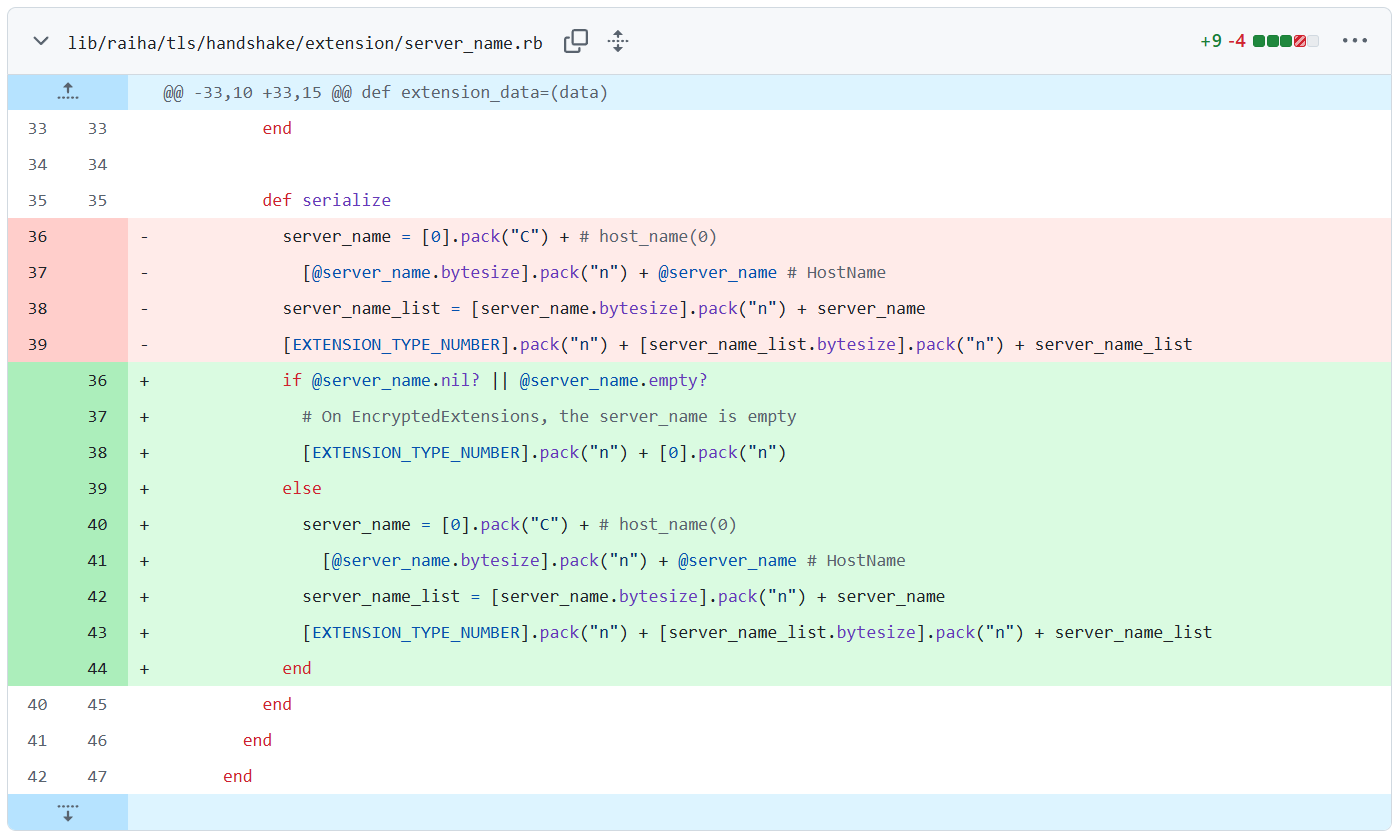The width and height of the screenshot is (1397, 836).
Task: Collapse the server_name.rb file diff
Action: click(41, 42)
